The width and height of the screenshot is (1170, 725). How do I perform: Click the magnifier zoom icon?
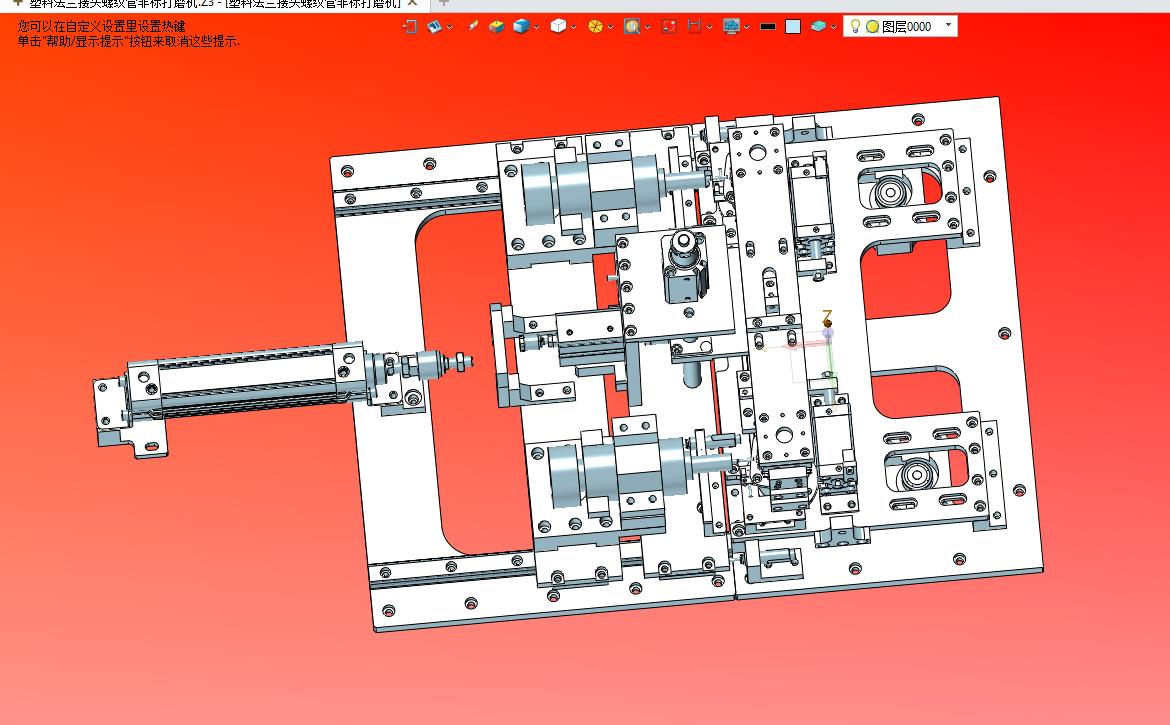coord(632,27)
